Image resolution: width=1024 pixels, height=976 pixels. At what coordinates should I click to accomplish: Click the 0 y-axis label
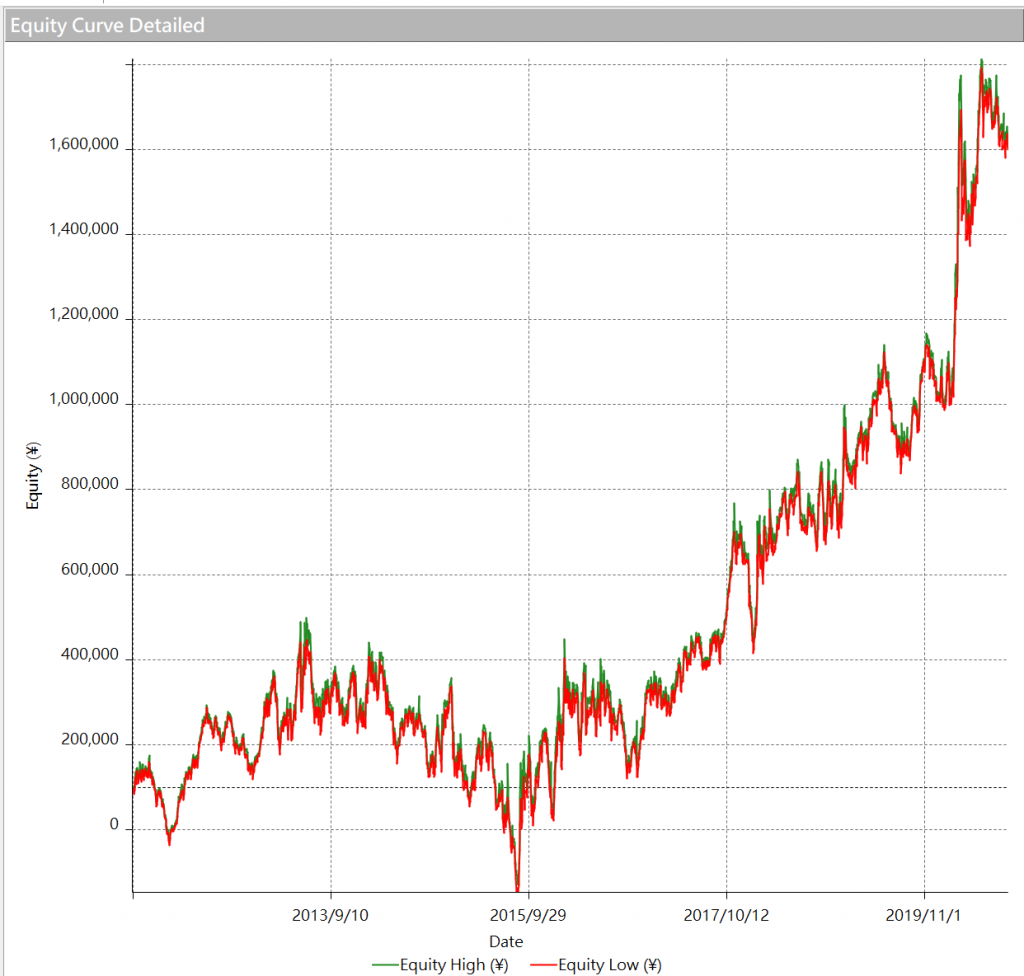pyautogui.click(x=114, y=826)
